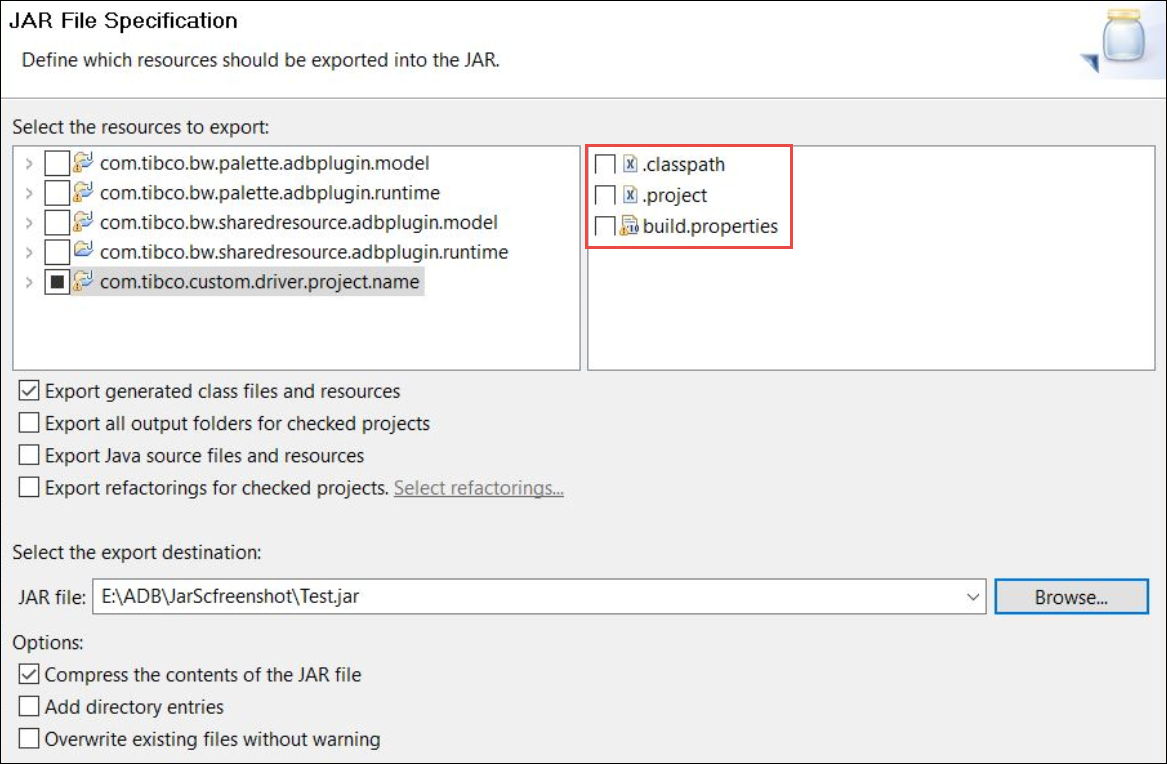Check the com.tibco.bw.palette.adbplugin.runtime project checkbox
The width and height of the screenshot is (1167, 764).
click(x=58, y=192)
